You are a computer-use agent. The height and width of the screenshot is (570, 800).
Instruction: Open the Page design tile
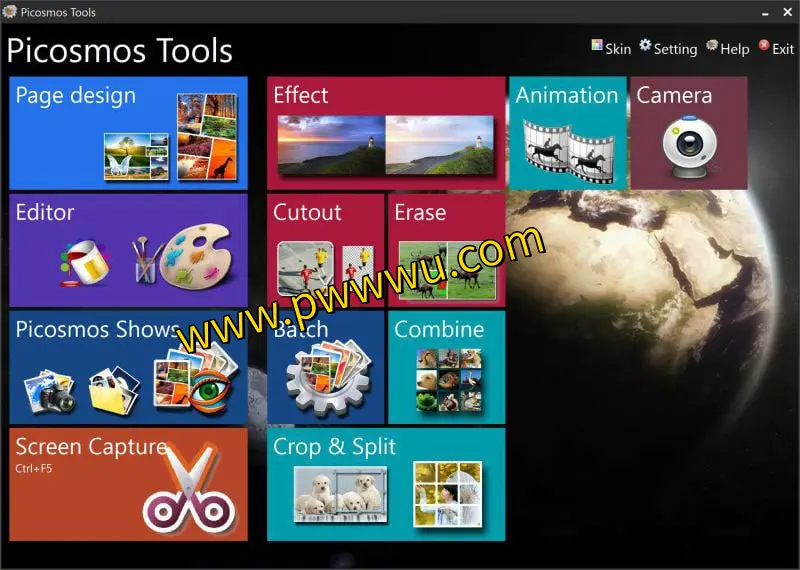click(x=128, y=133)
